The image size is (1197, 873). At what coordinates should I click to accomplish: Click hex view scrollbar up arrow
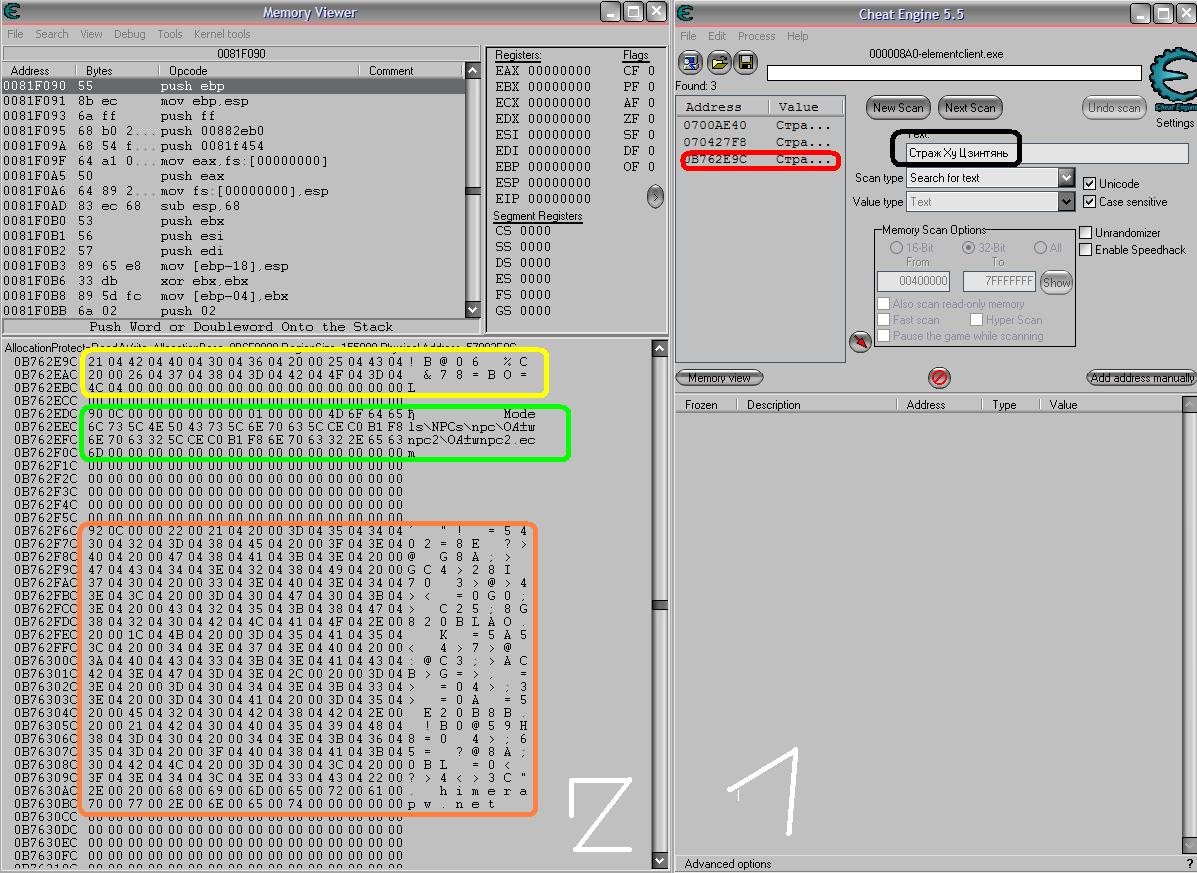pos(660,349)
